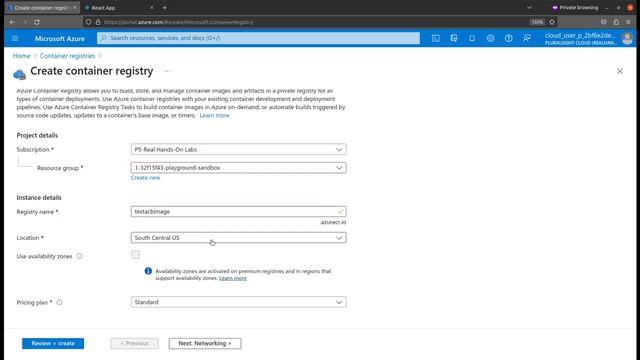Click the browser address bar URL
Image resolution: width=640 pixels, height=360 pixels.
coord(179,22)
